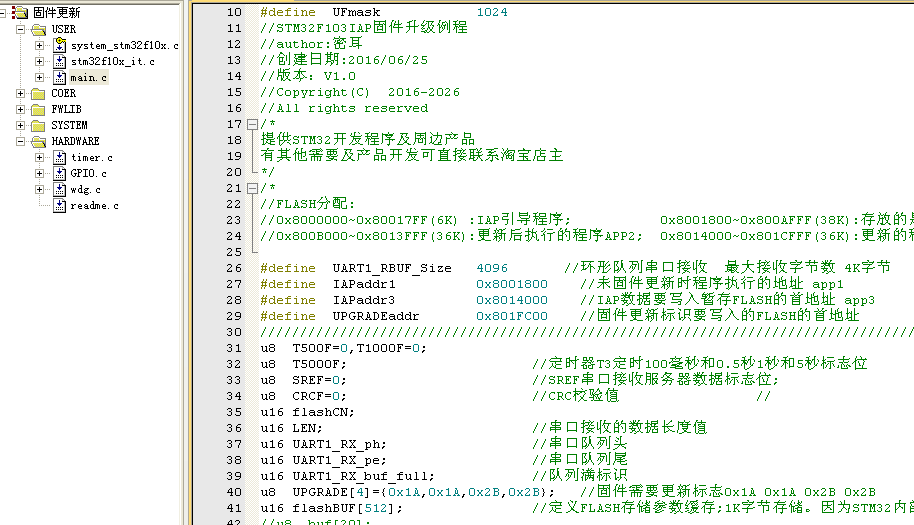Screen dimensions: 914x525
Task: Select the SYSTEM group label
Action: (69, 125)
